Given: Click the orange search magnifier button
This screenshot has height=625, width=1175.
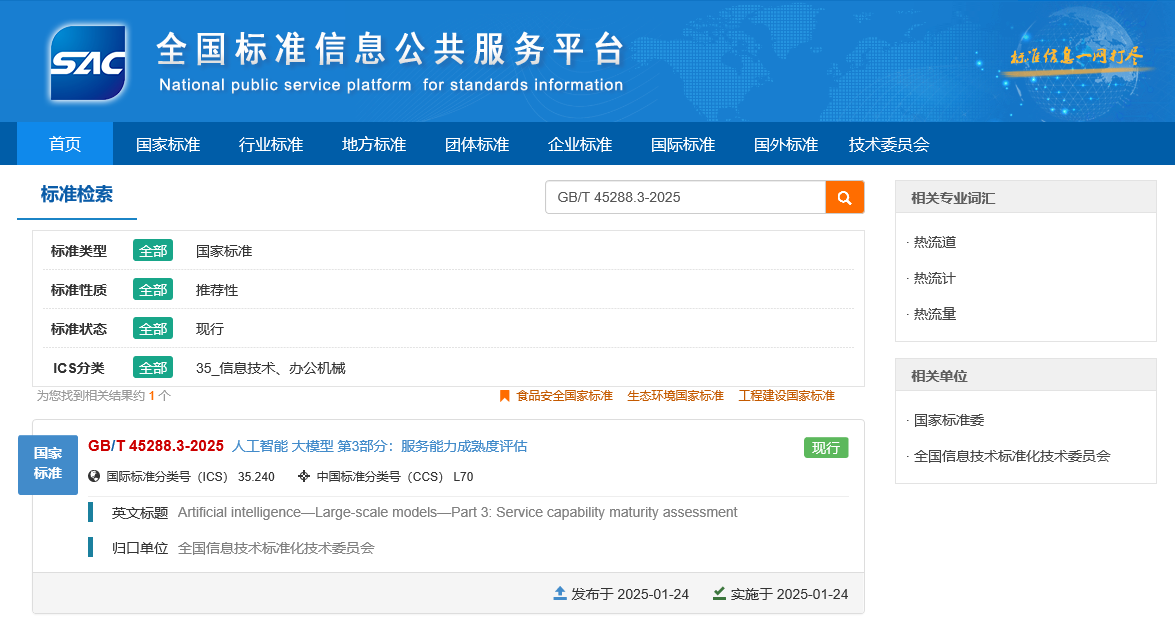Looking at the screenshot, I should (845, 197).
